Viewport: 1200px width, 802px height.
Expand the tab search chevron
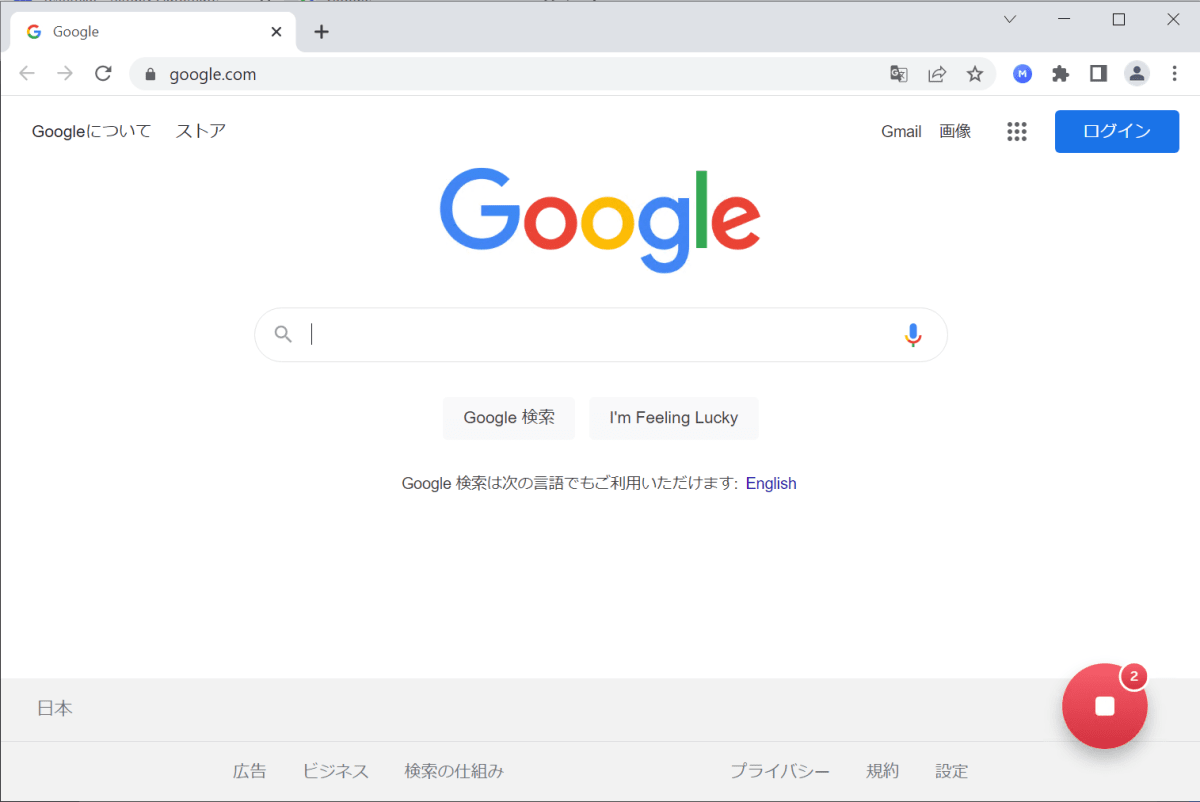click(x=1010, y=19)
